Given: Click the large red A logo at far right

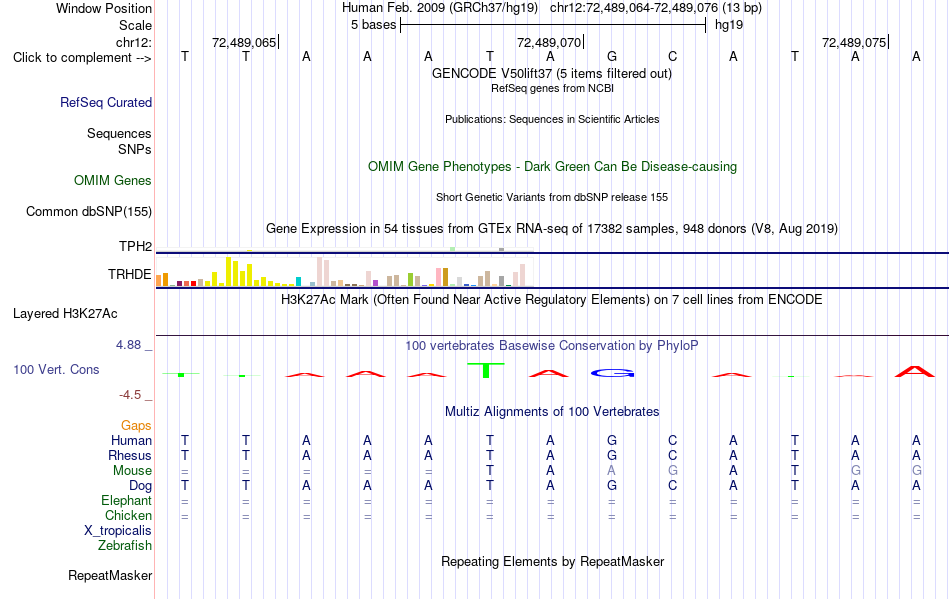Looking at the screenshot, I should click(x=915, y=371).
